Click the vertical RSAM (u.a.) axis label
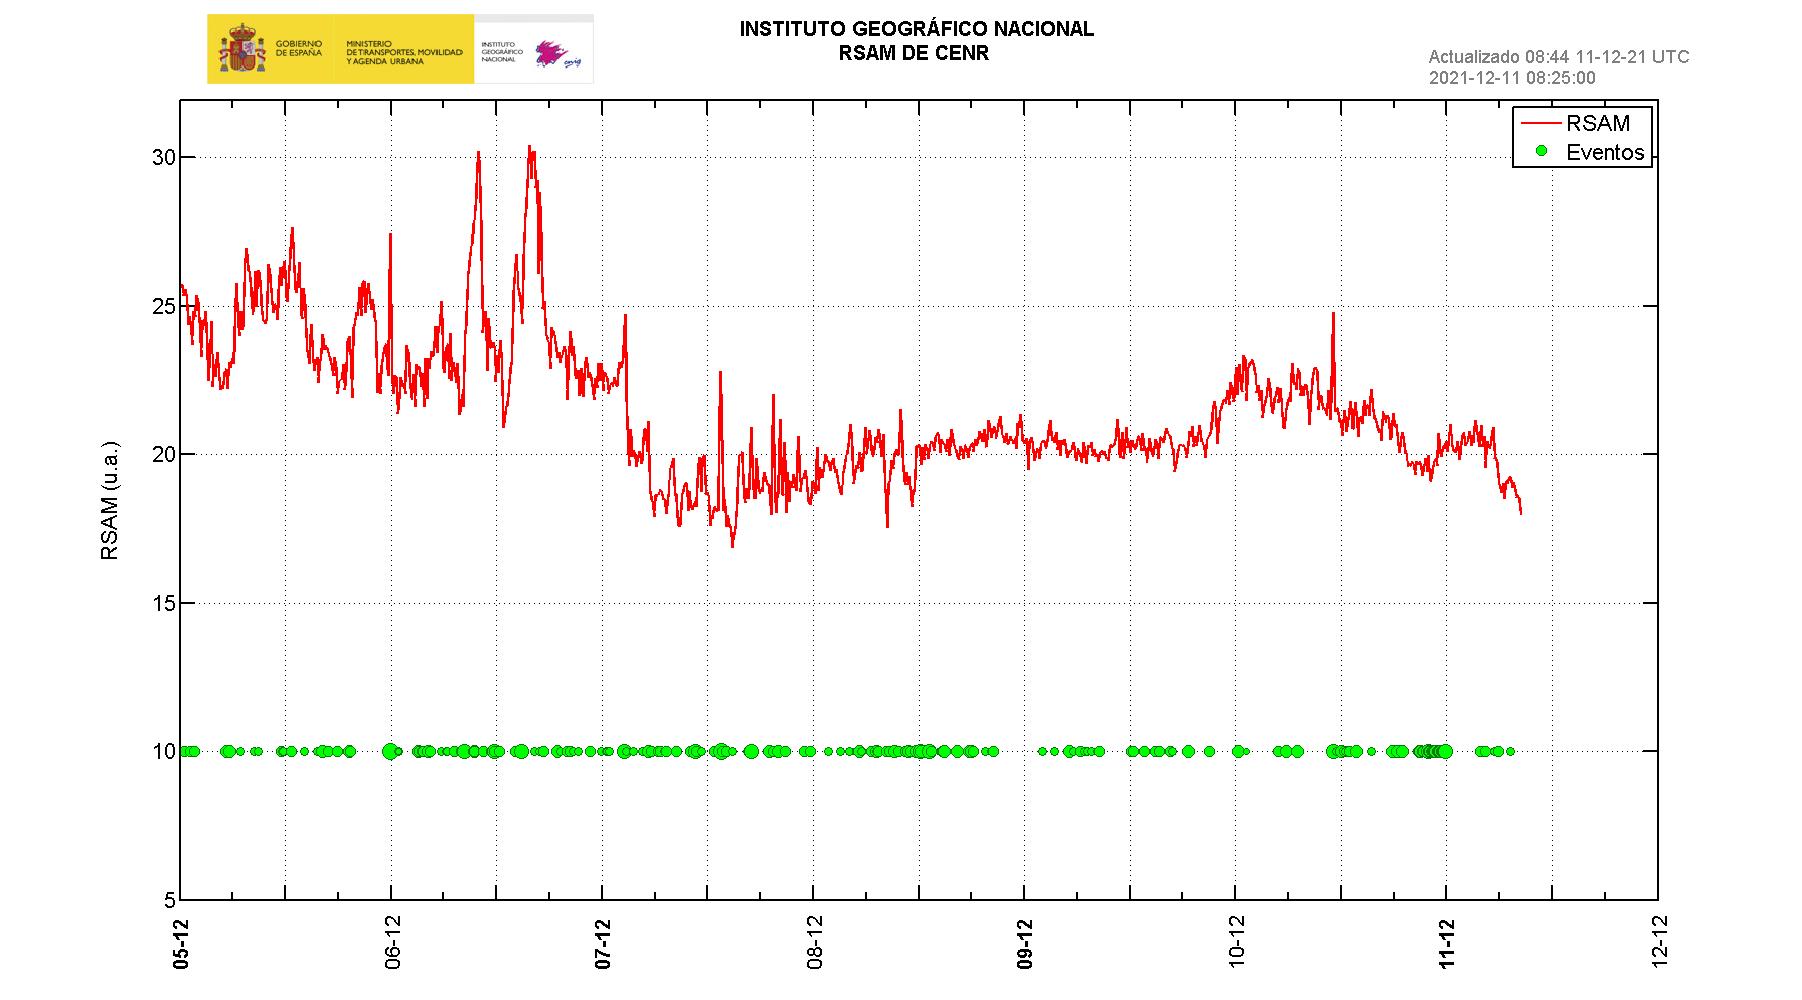Screen dimensions: 1802x1000 pos(110,500)
